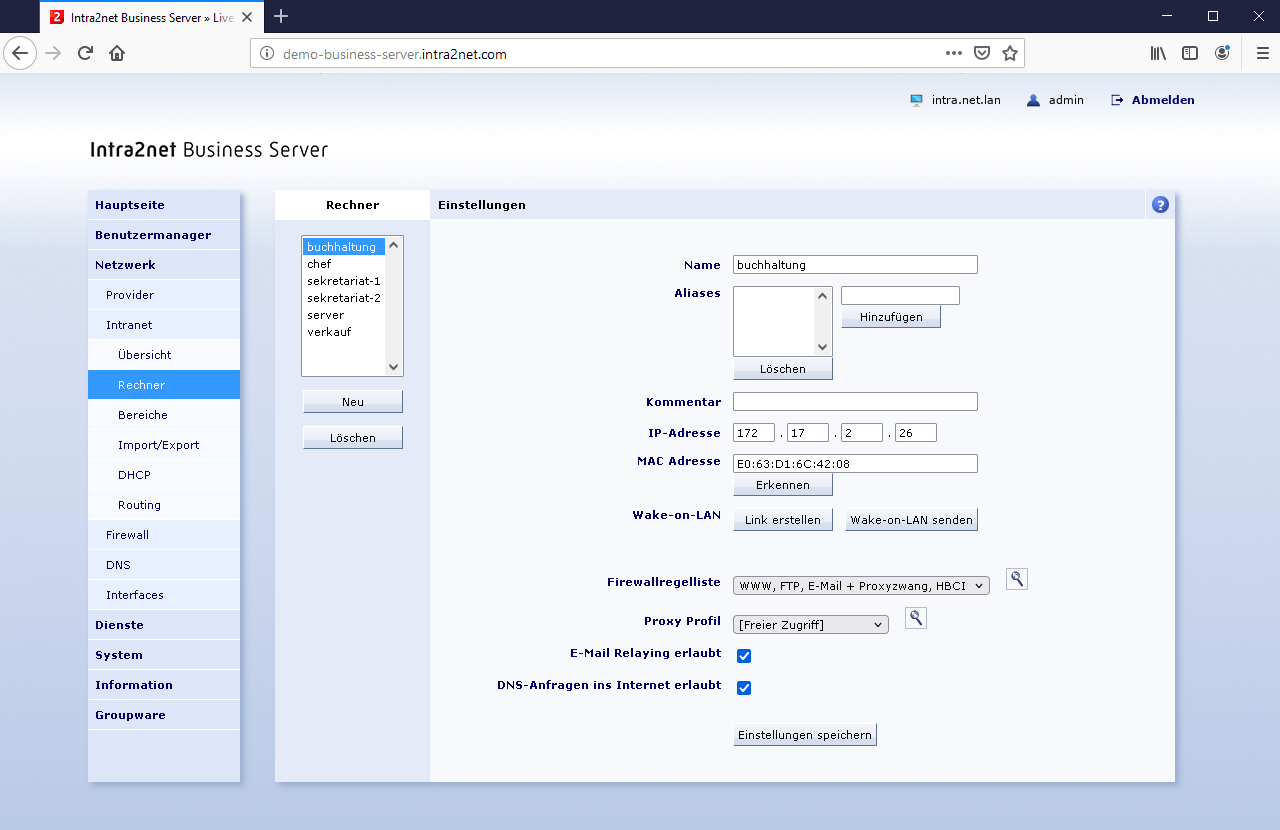Reload the page with the refresh icon
Viewport: 1280px width, 830px height.
pyautogui.click(x=85, y=54)
